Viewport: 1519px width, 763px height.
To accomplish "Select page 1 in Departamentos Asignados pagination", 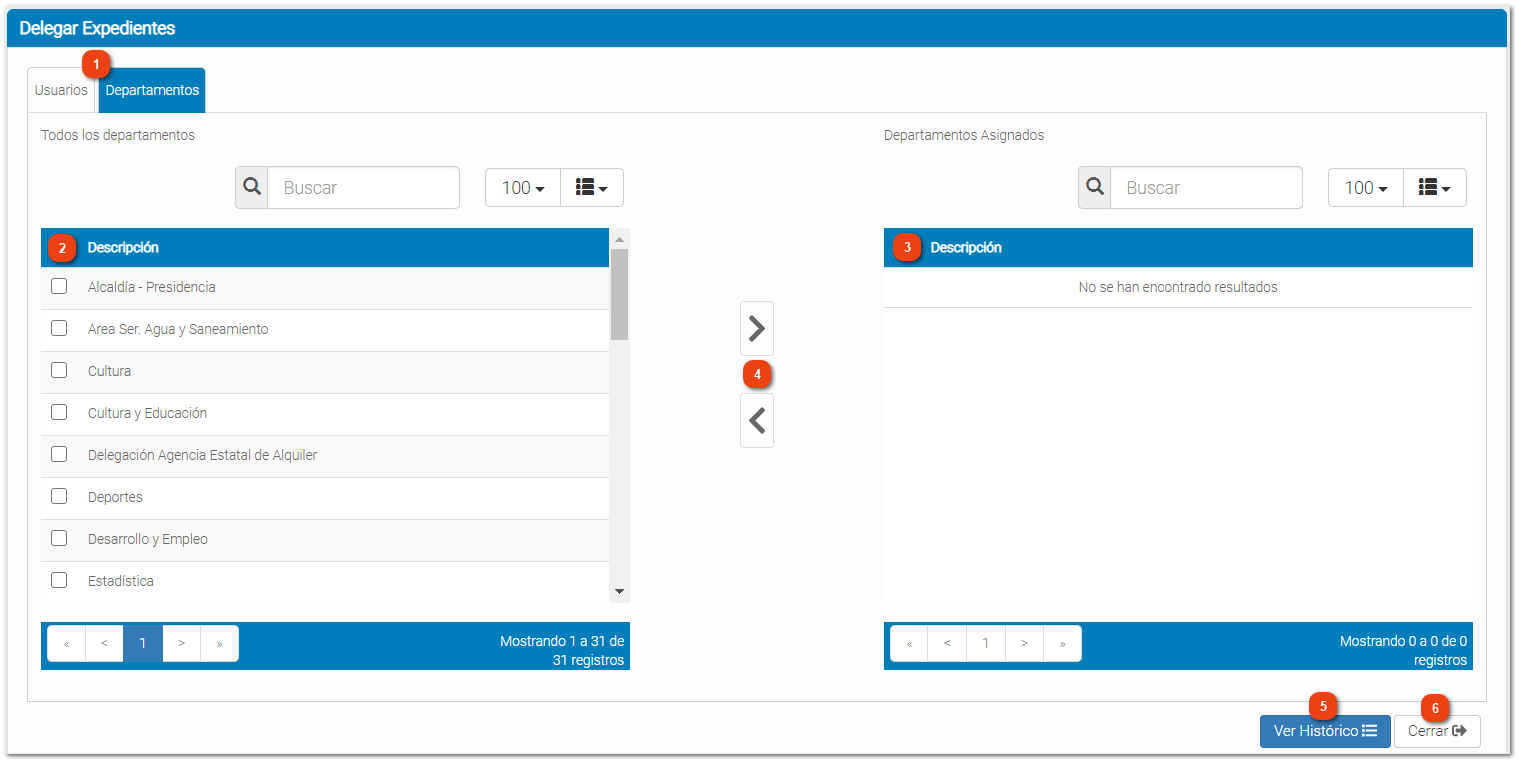I will 986,644.
